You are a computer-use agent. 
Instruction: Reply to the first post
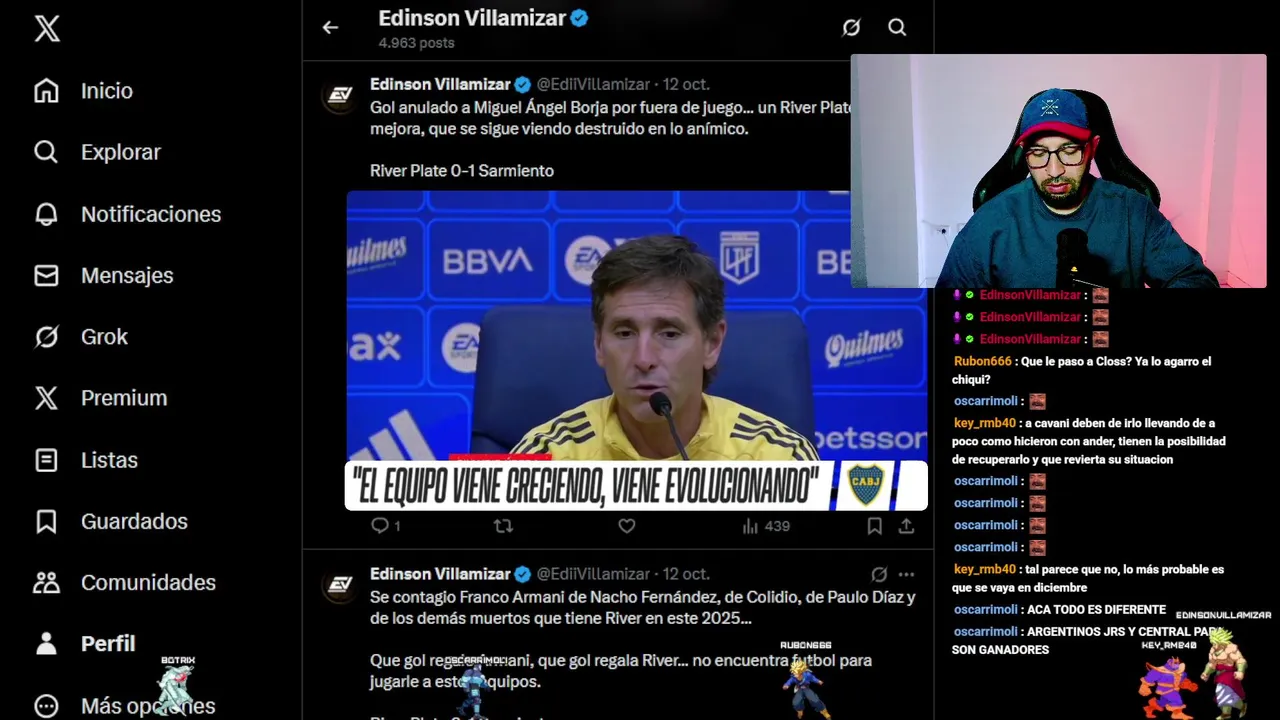[386, 526]
